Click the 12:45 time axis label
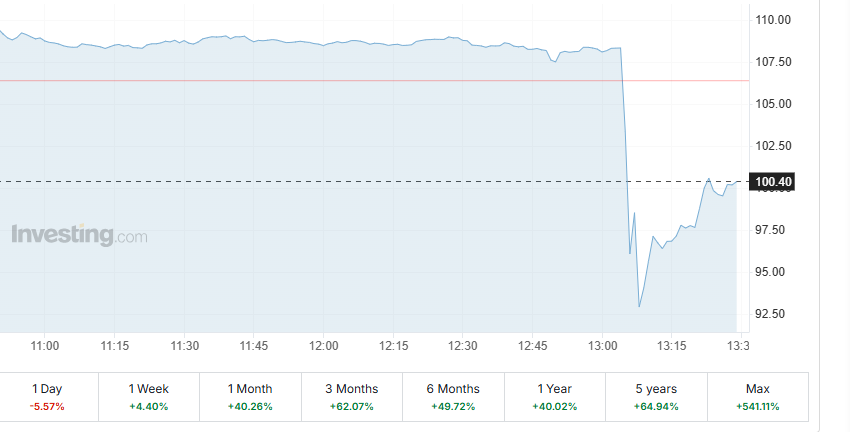 click(x=533, y=346)
